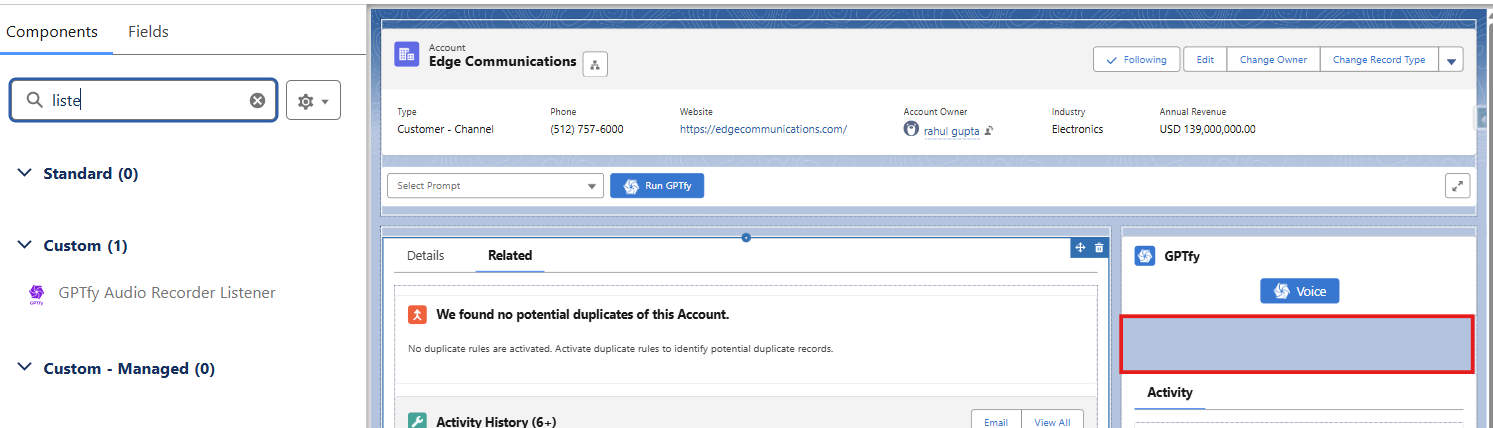Click the Electronics industry value
Viewport: 1493px width, 428px height.
(1077, 129)
